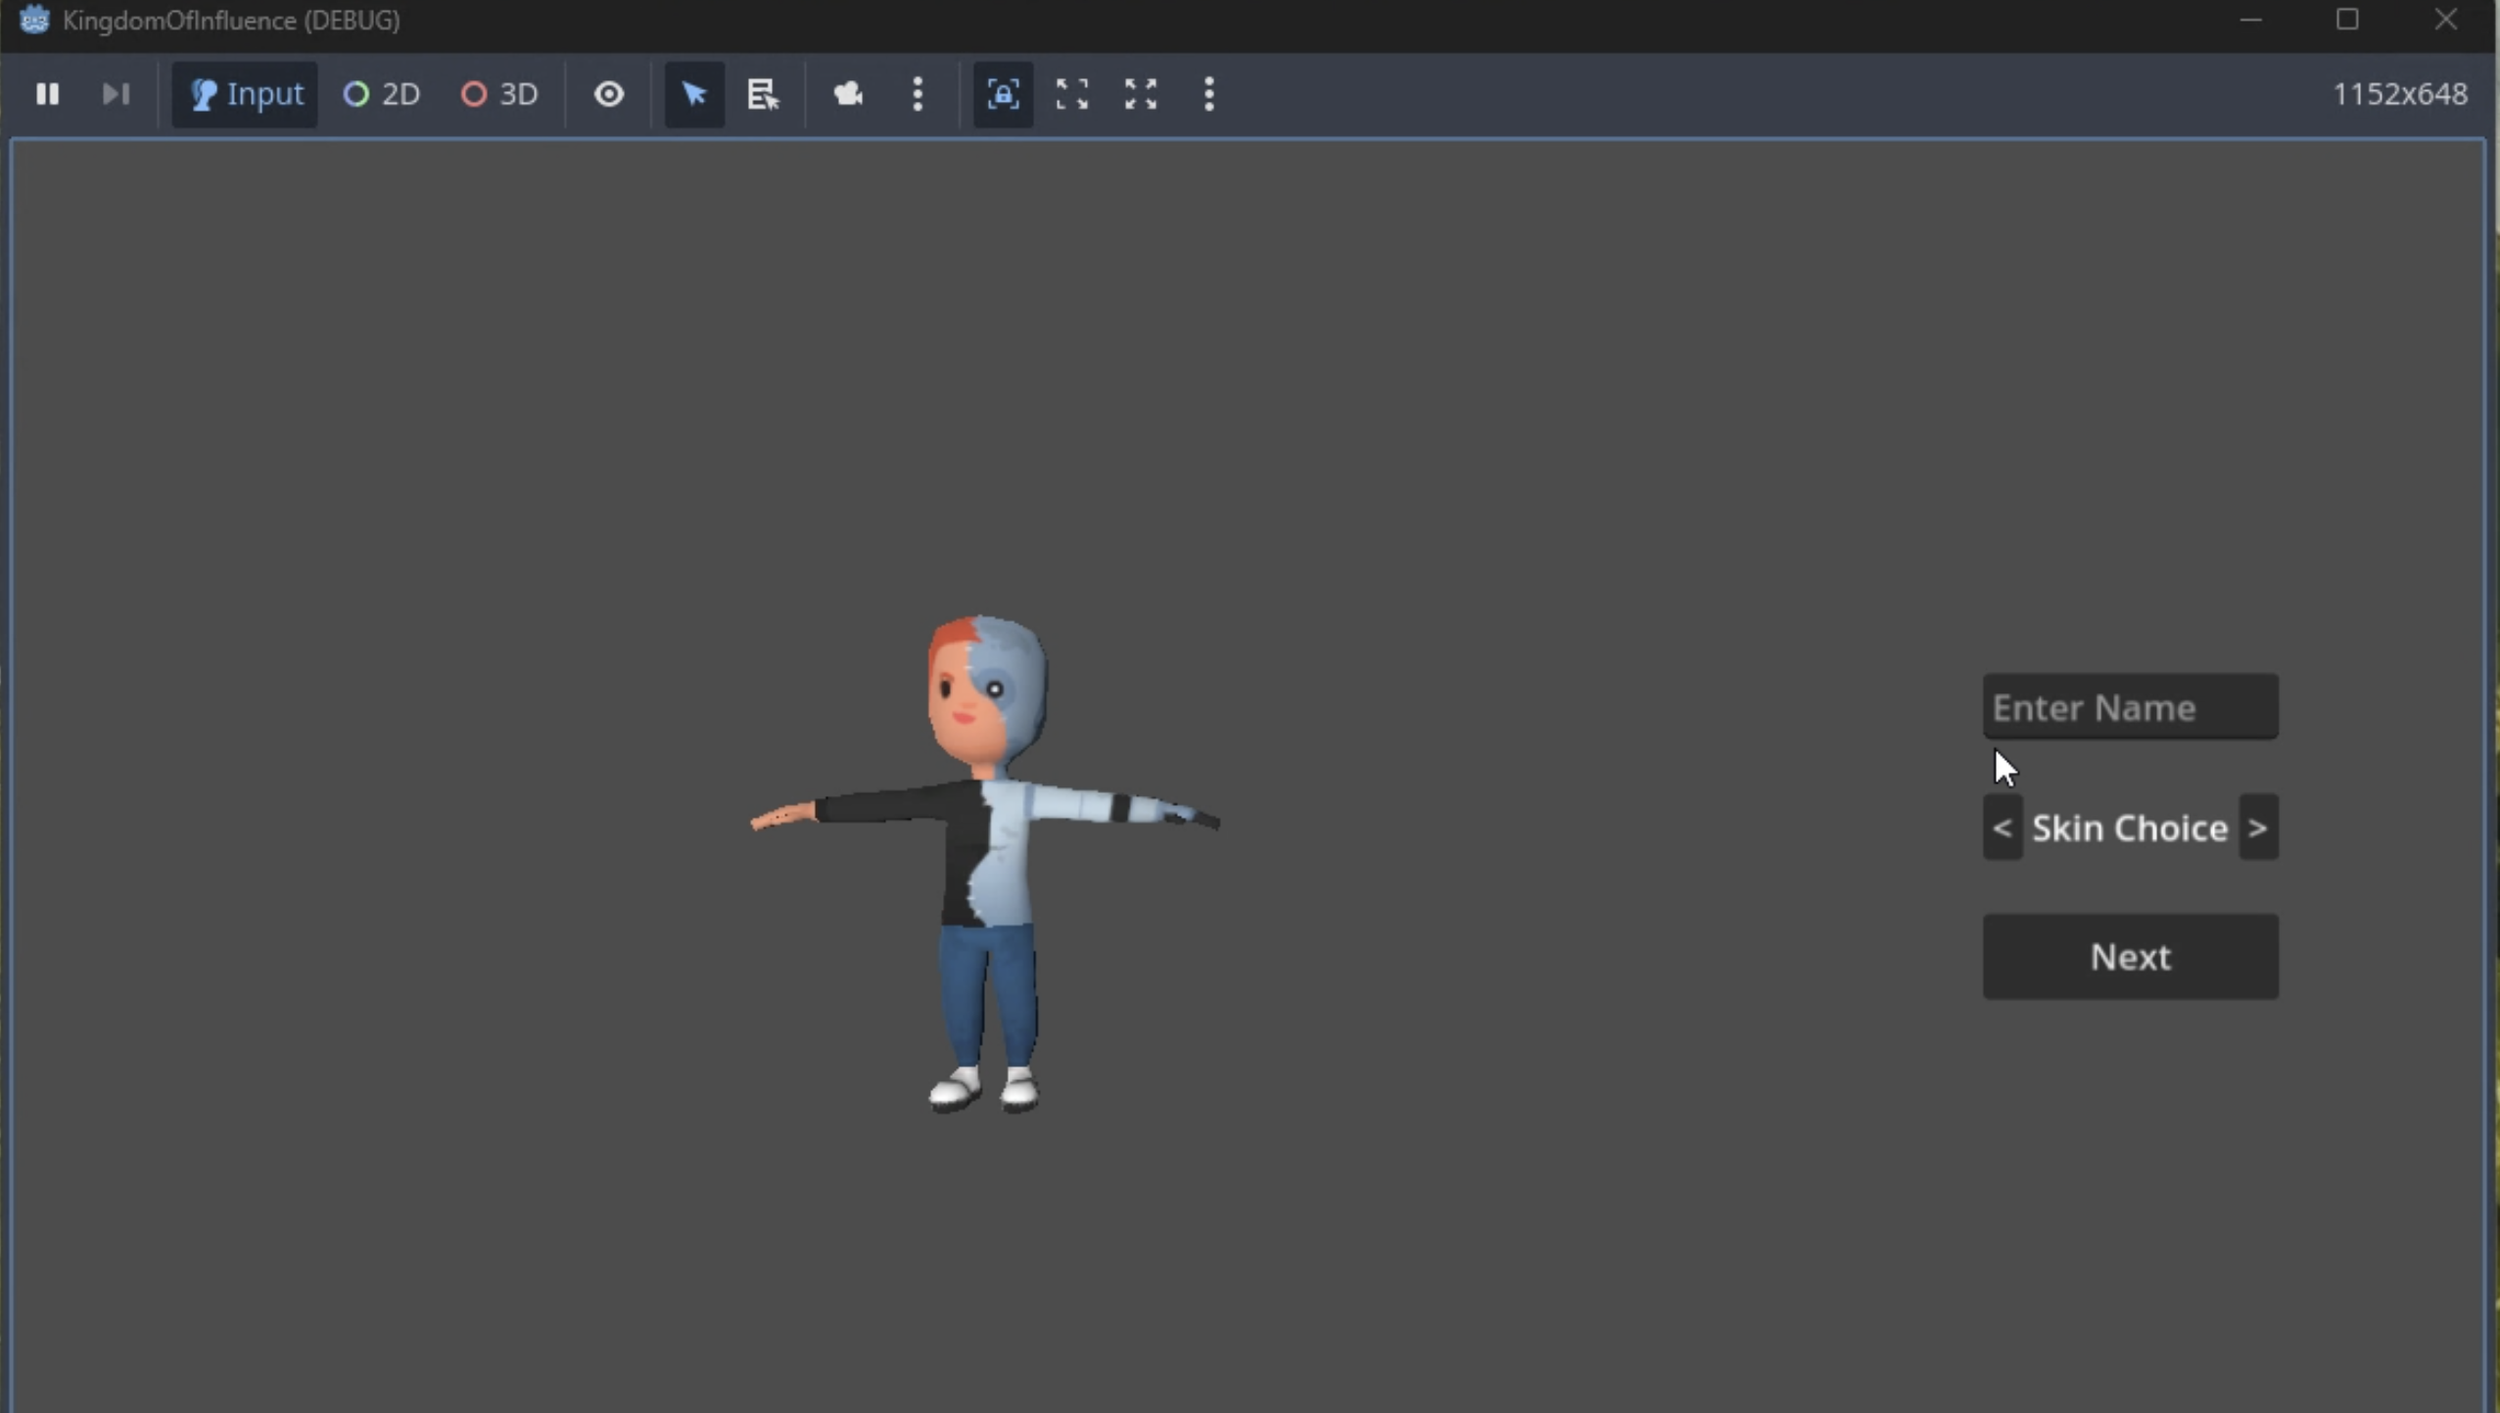2500x1413 pixels.
Task: Open the camera override options menu
Action: [917, 93]
